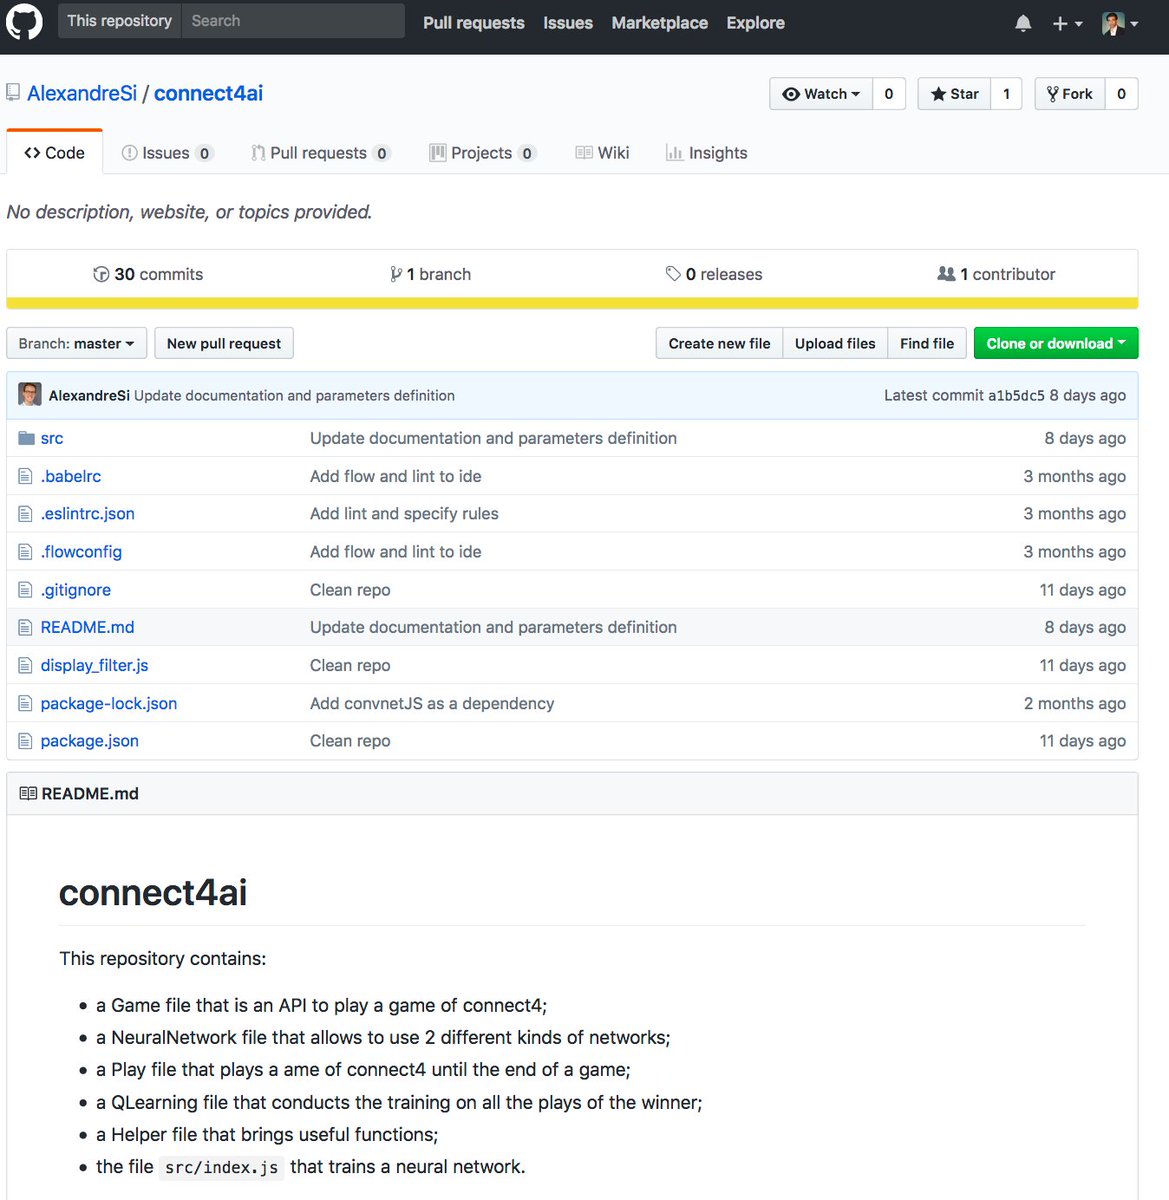Image resolution: width=1169 pixels, height=1200 pixels.
Task: Click 'No description, website, or topics provided.' text
Action: click(189, 212)
